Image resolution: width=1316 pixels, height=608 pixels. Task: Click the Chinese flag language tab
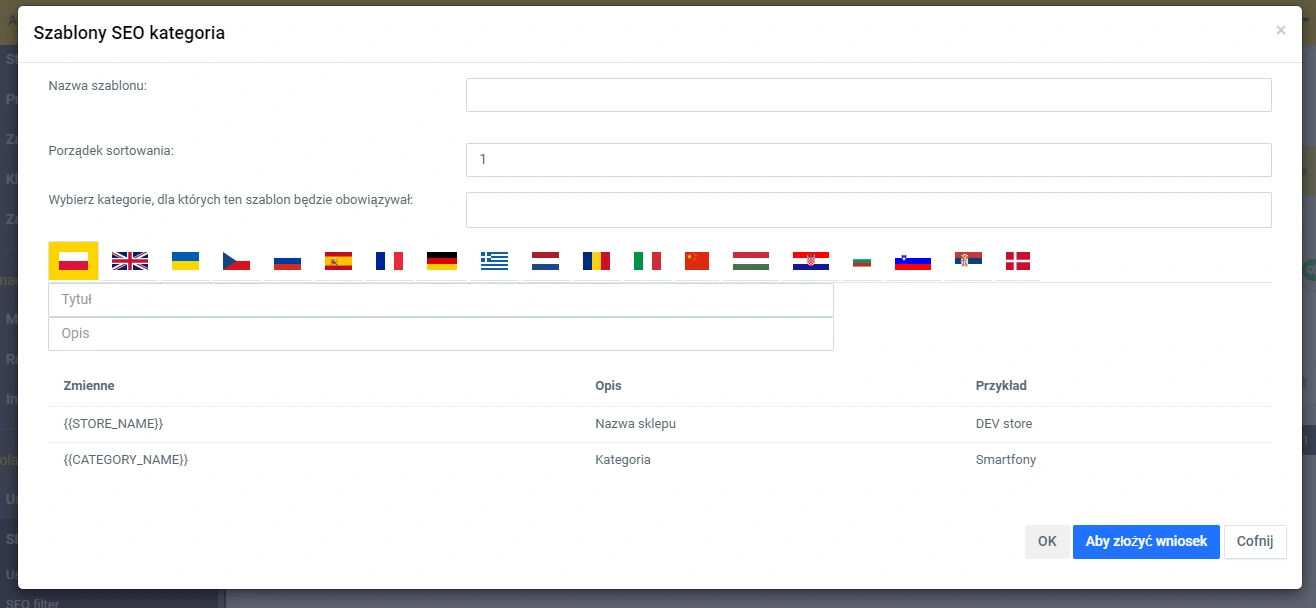[x=696, y=261]
